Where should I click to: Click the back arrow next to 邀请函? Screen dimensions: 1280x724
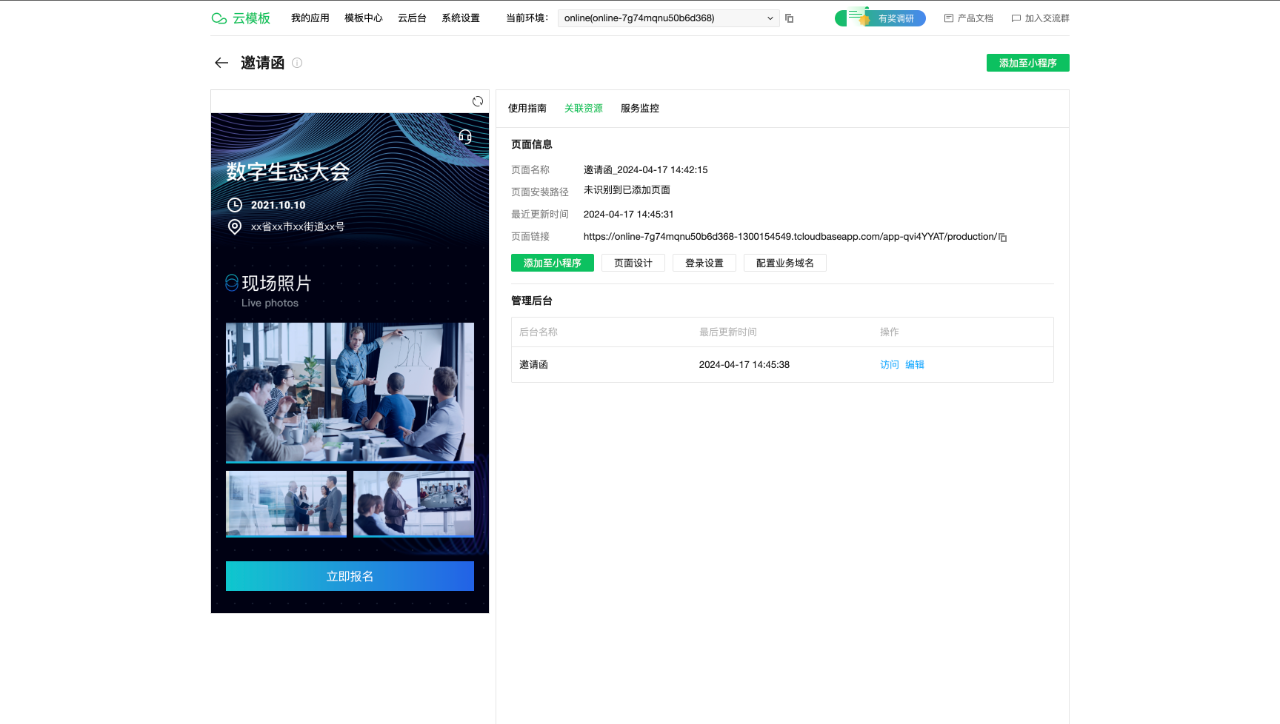[x=221, y=63]
